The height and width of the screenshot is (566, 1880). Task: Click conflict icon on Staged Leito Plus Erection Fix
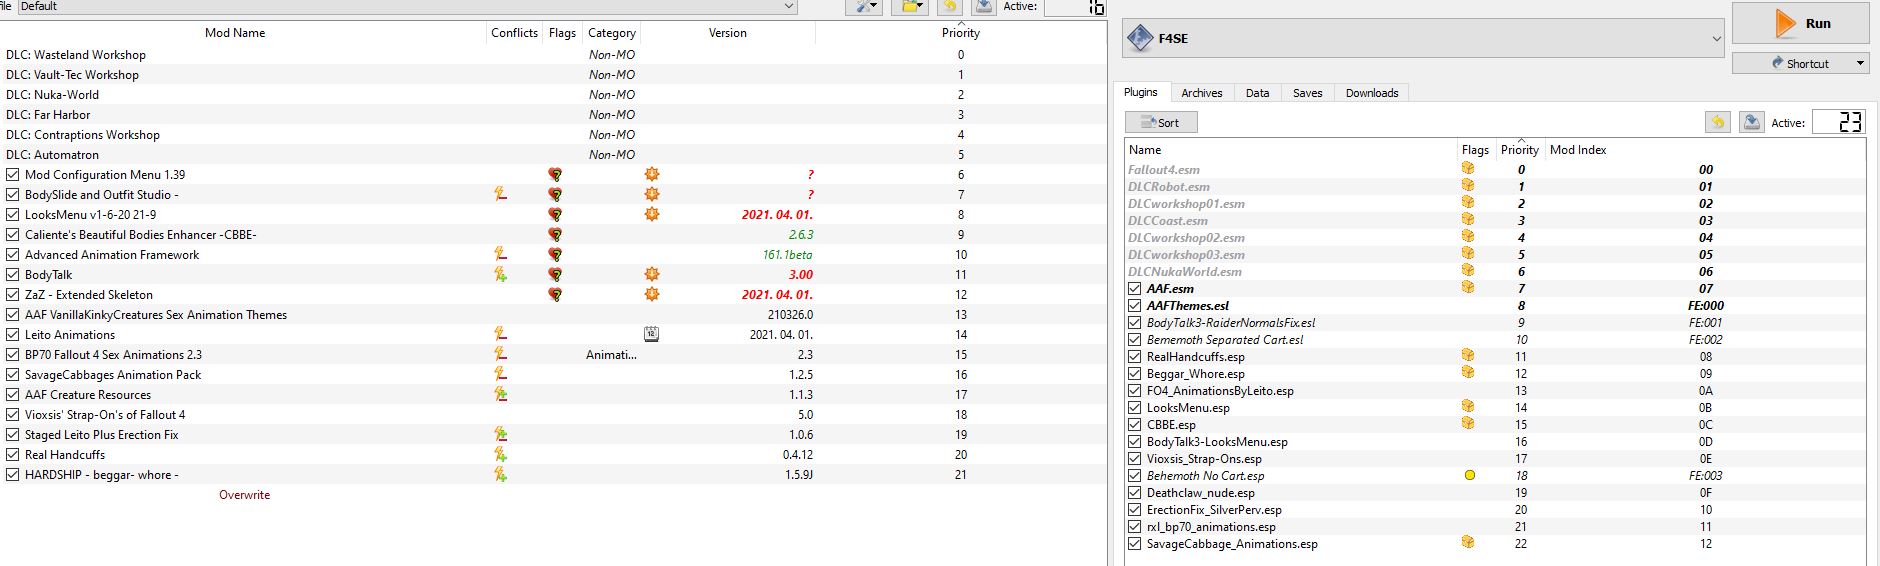tap(500, 435)
